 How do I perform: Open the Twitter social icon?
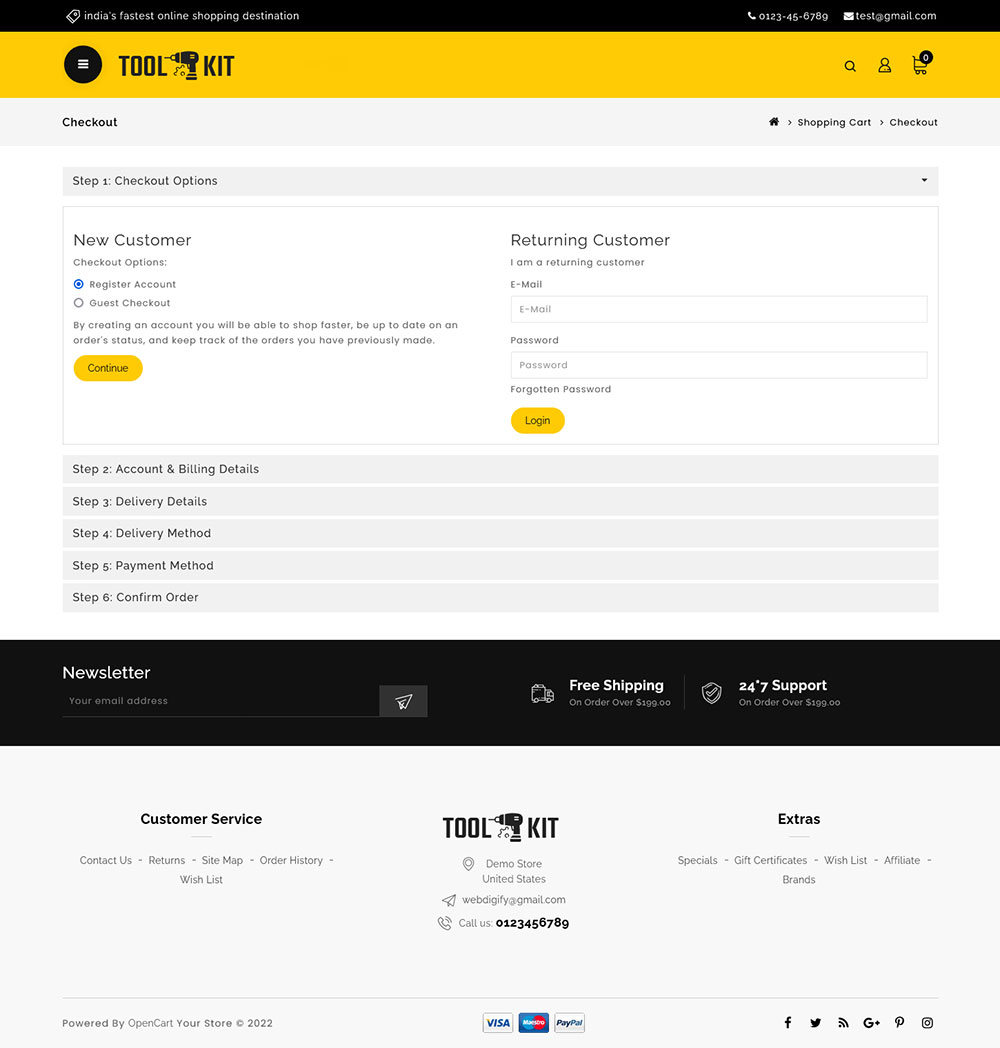tap(816, 1023)
